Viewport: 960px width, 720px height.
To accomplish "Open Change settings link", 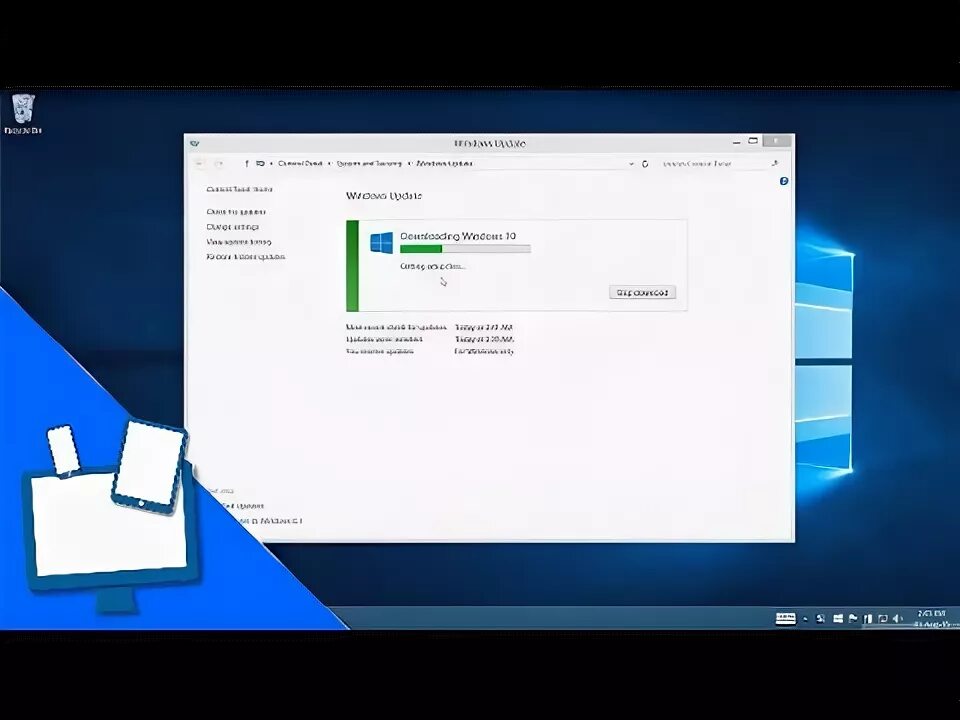I will tap(232, 227).
